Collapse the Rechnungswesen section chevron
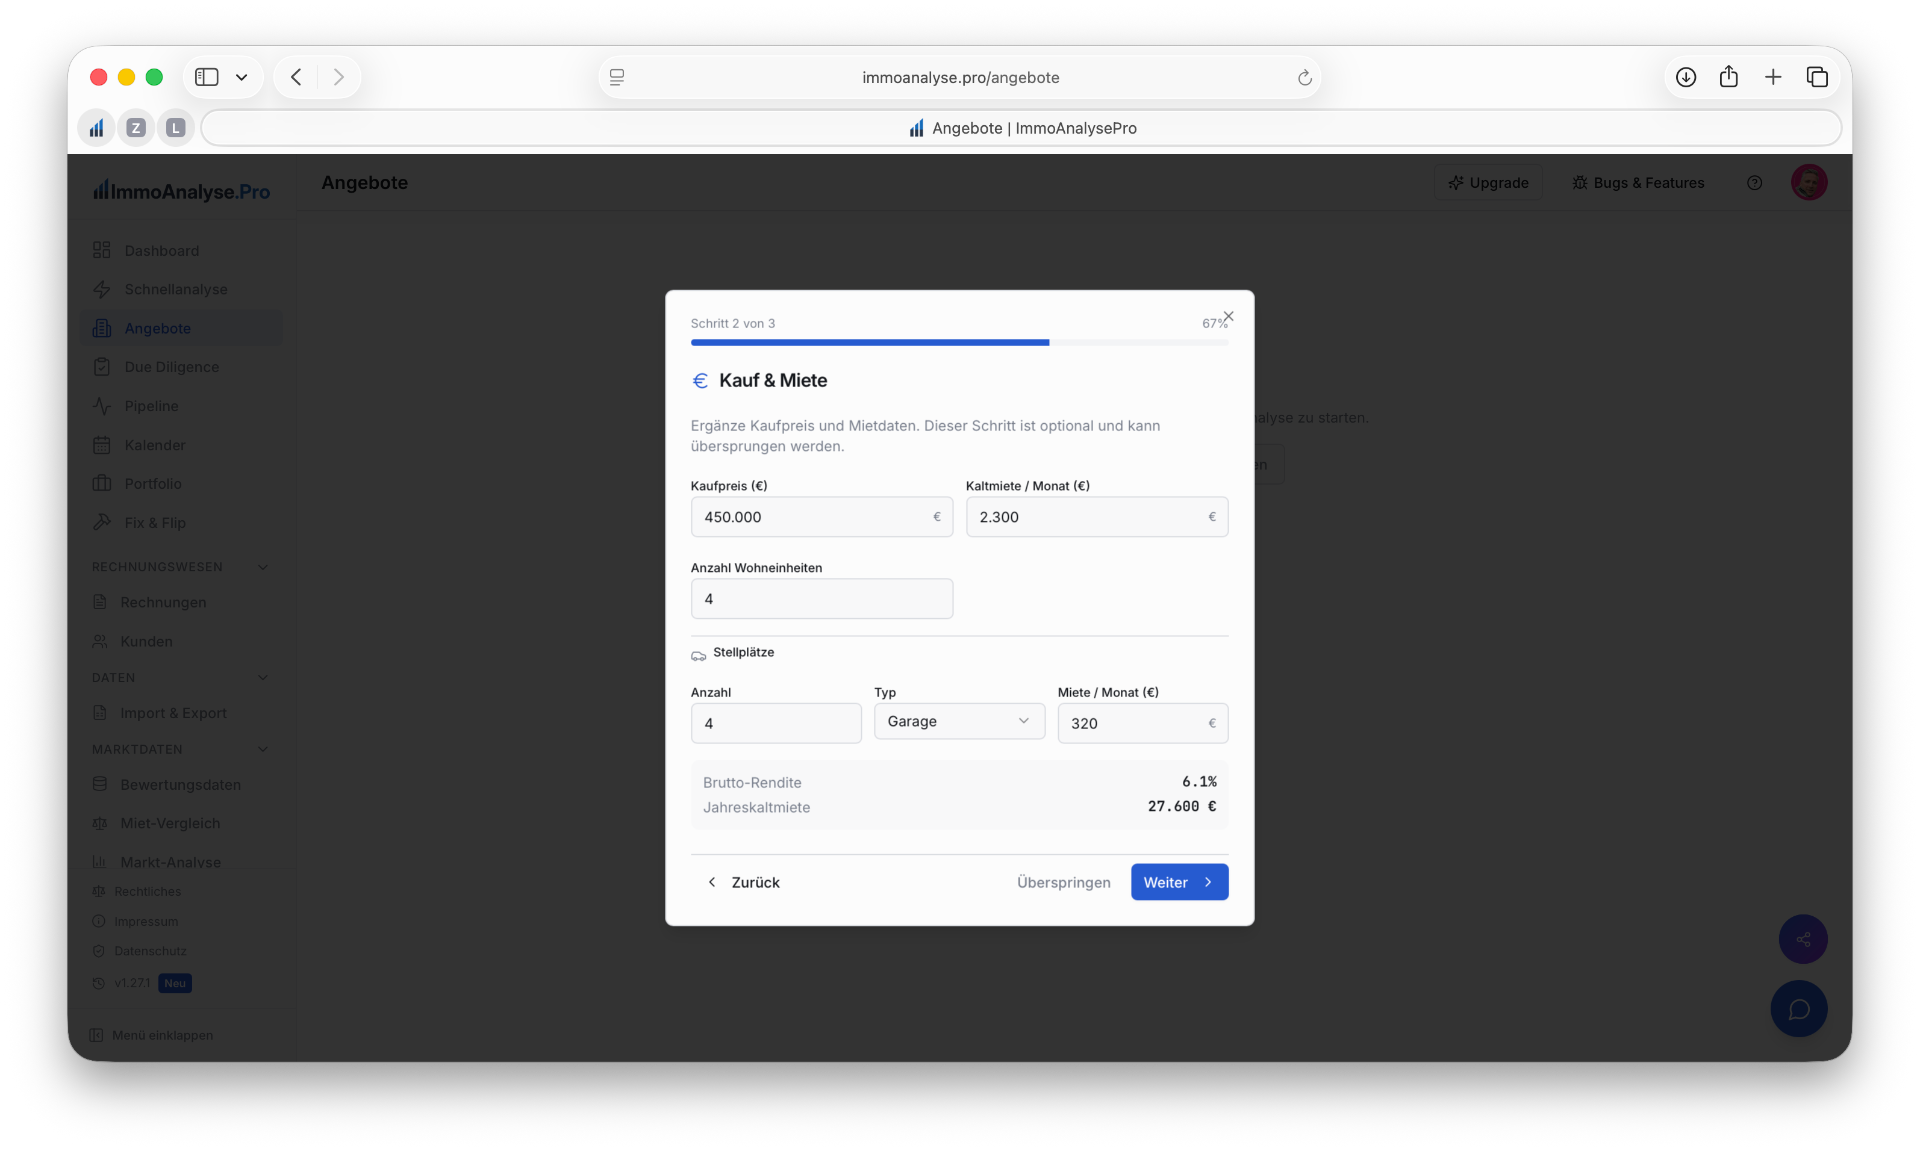1920x1151 pixels. click(x=263, y=567)
